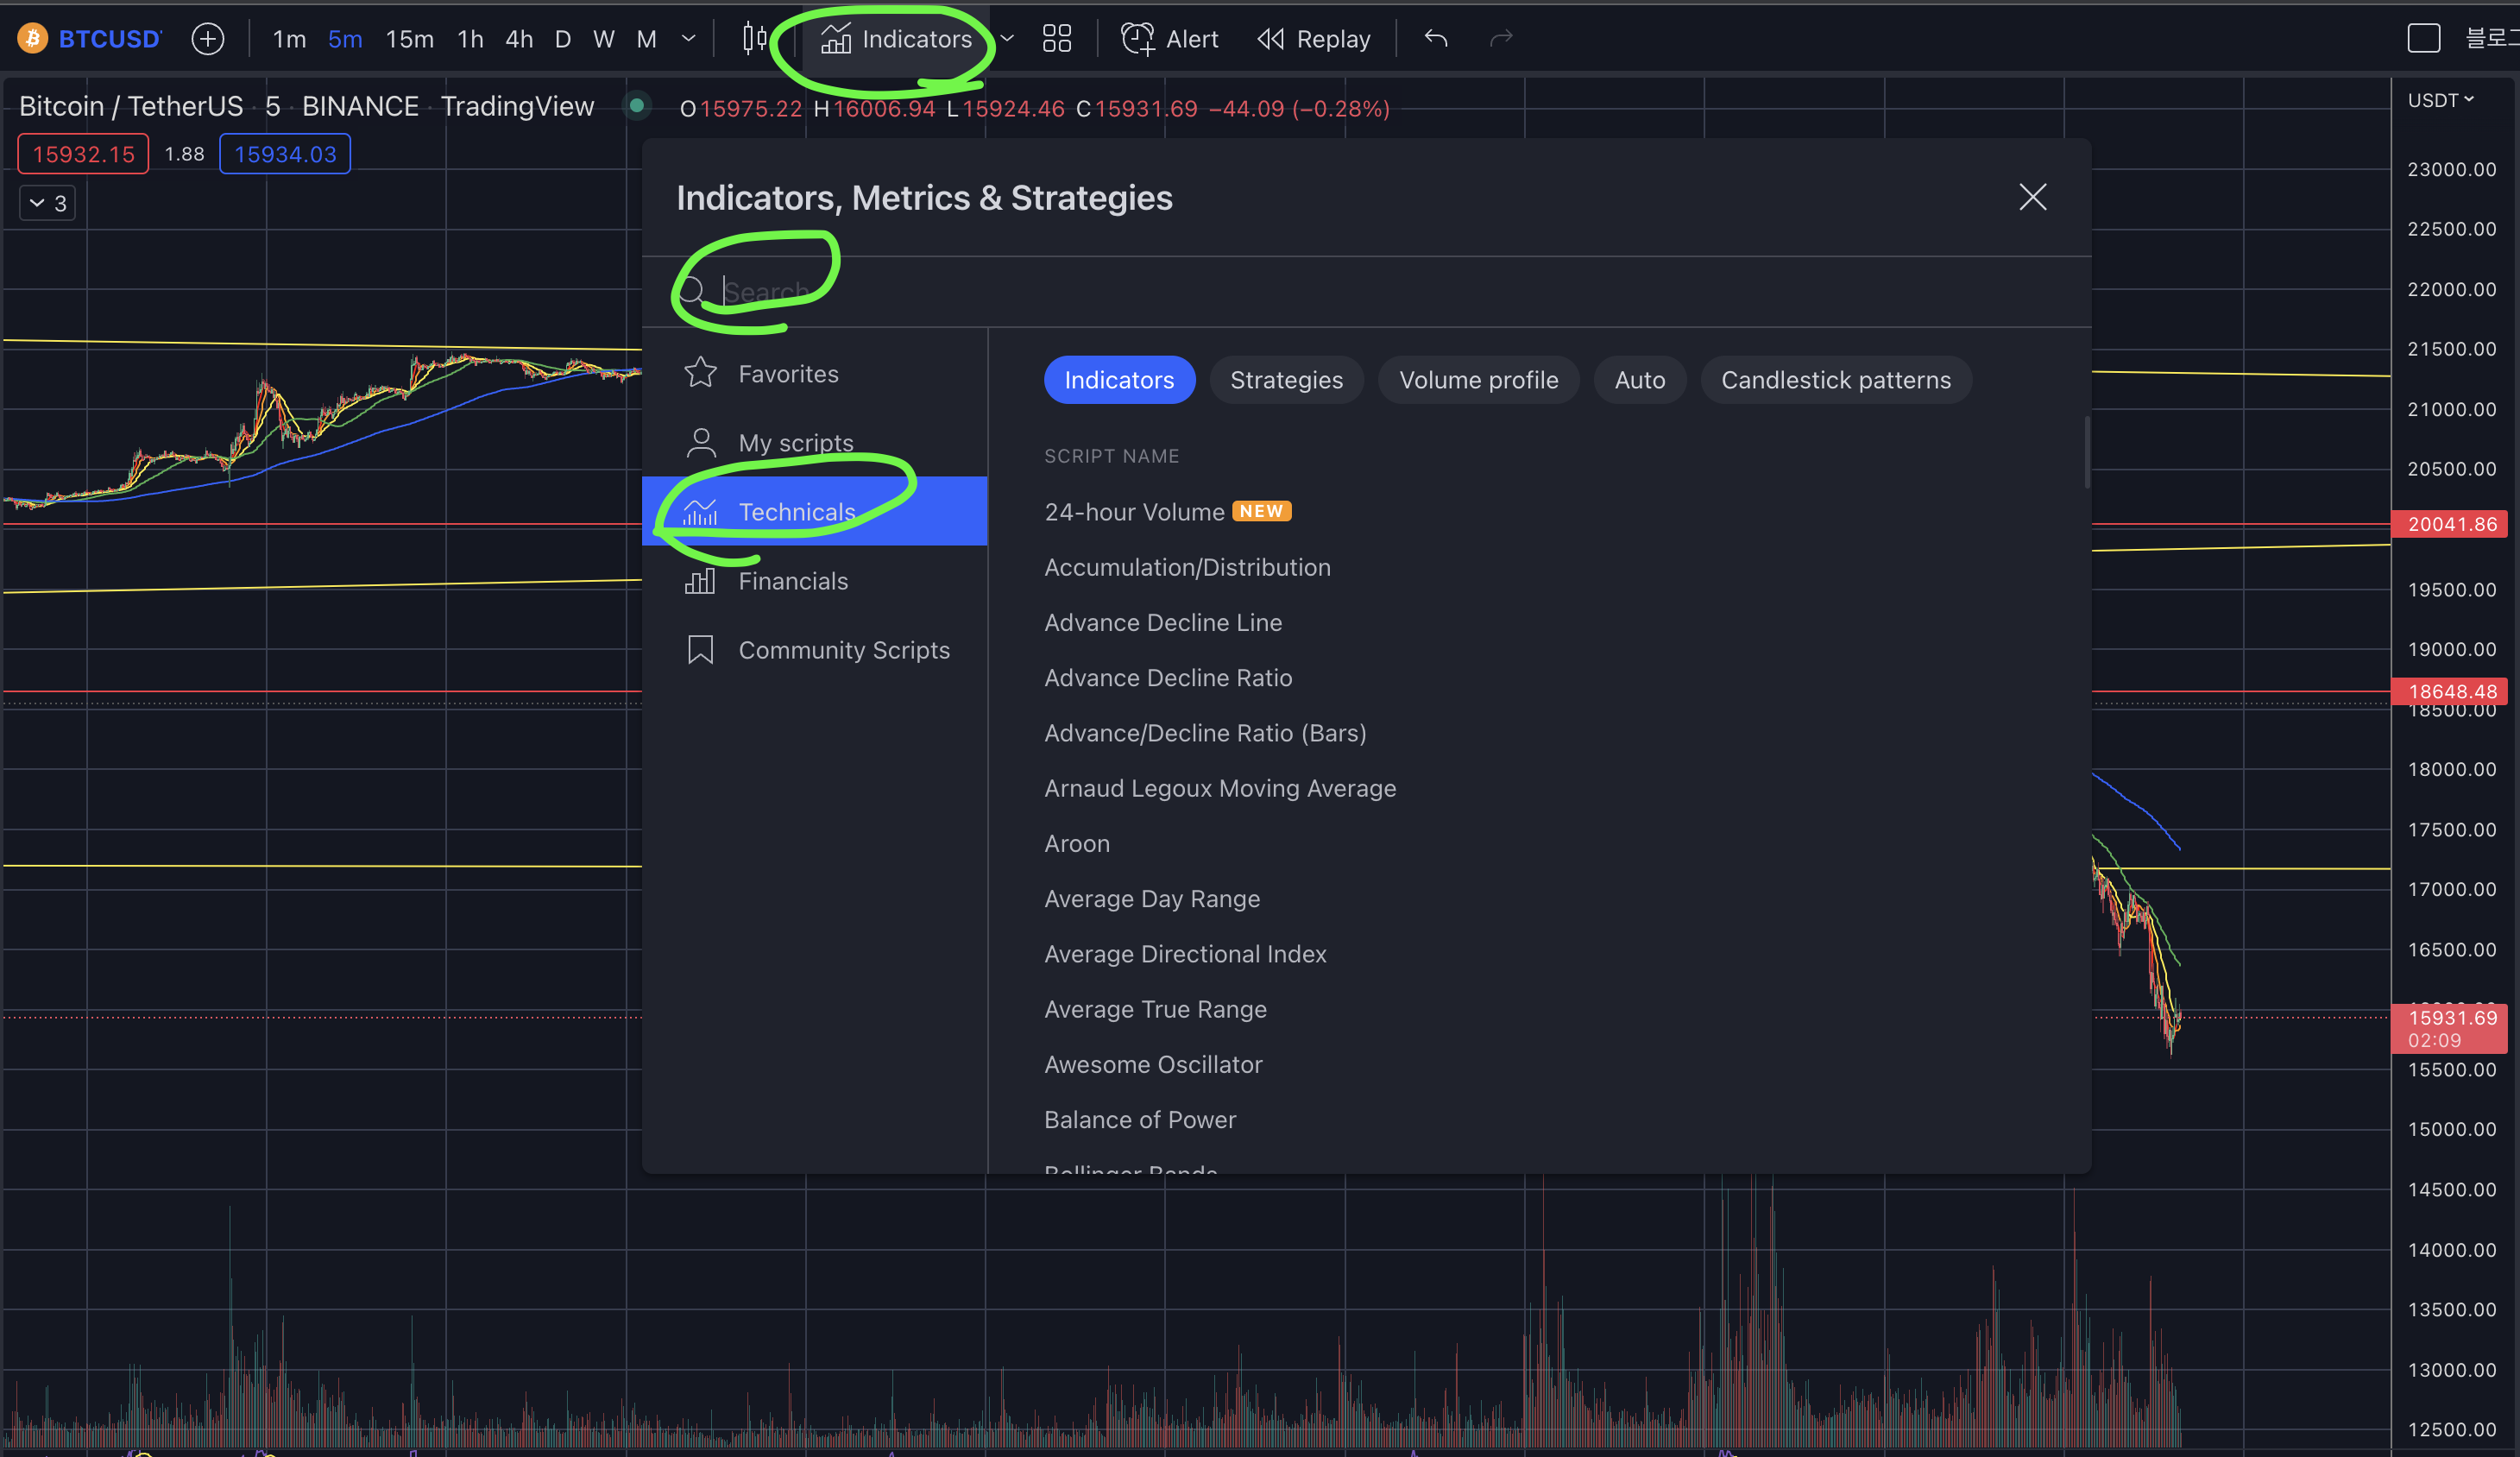Expand the timeframe list chevron
This screenshot has height=1457, width=2520.
[688, 39]
